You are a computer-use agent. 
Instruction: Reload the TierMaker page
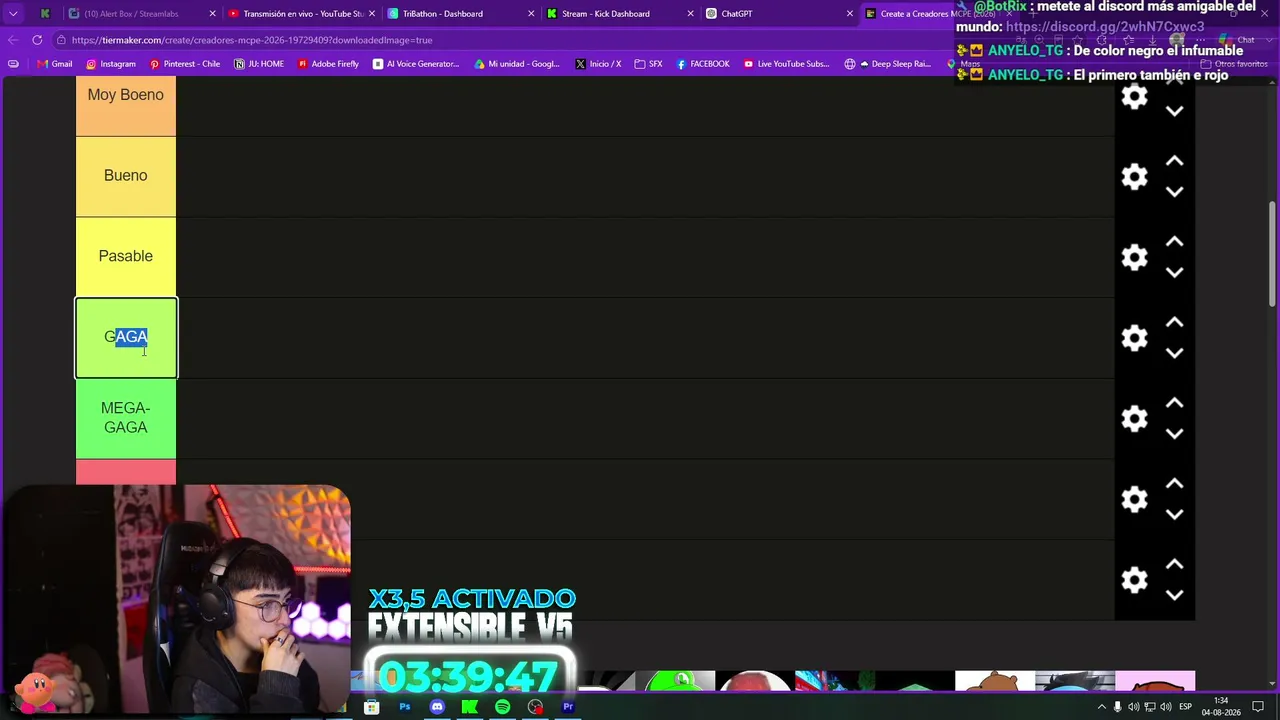(x=37, y=40)
